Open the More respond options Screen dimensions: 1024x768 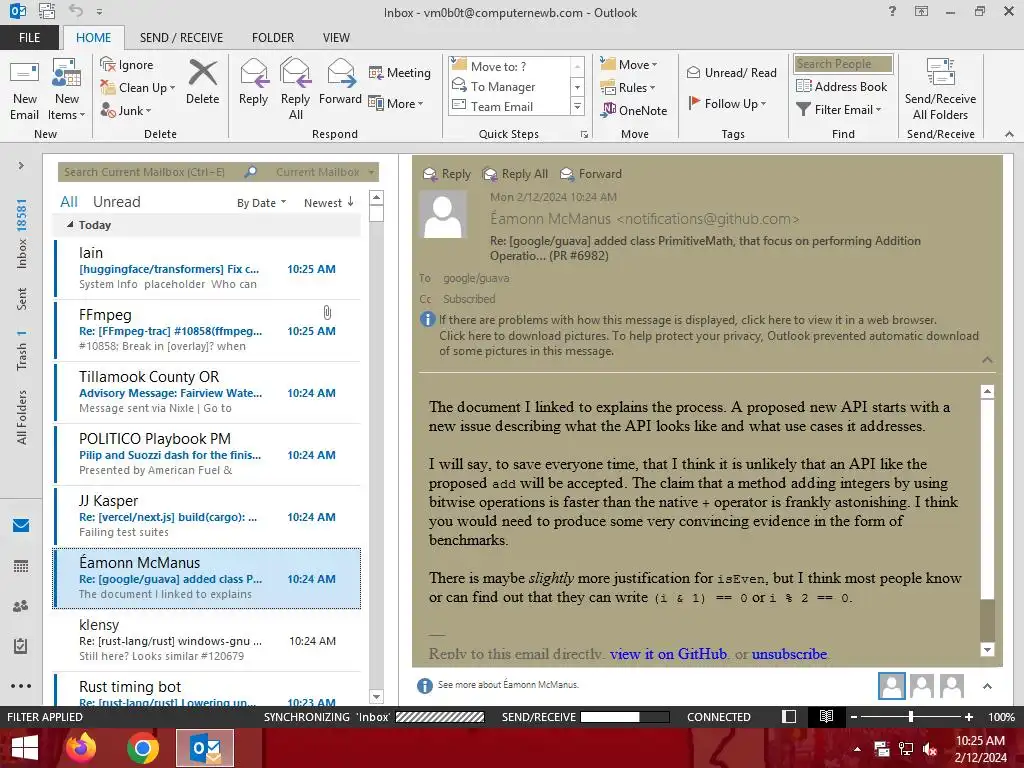coord(396,103)
